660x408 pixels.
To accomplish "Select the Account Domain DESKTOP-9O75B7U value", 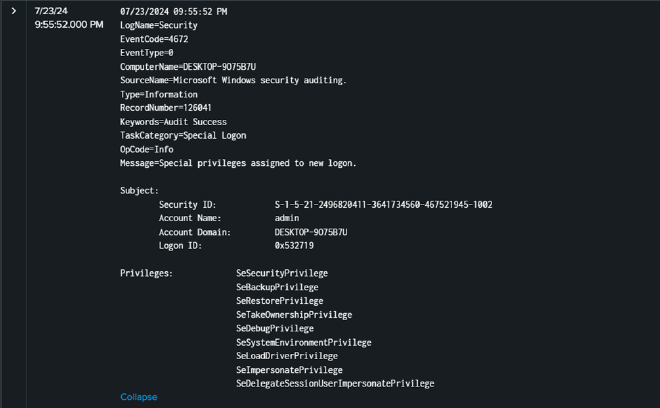I will [x=317, y=232].
